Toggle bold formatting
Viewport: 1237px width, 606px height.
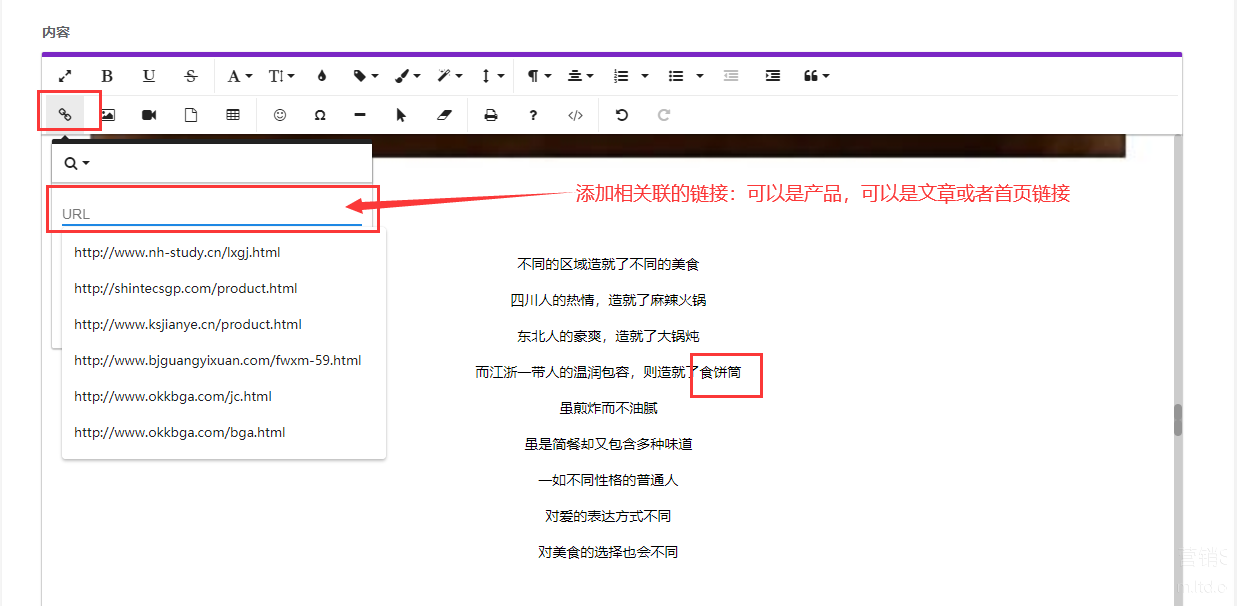click(107, 76)
